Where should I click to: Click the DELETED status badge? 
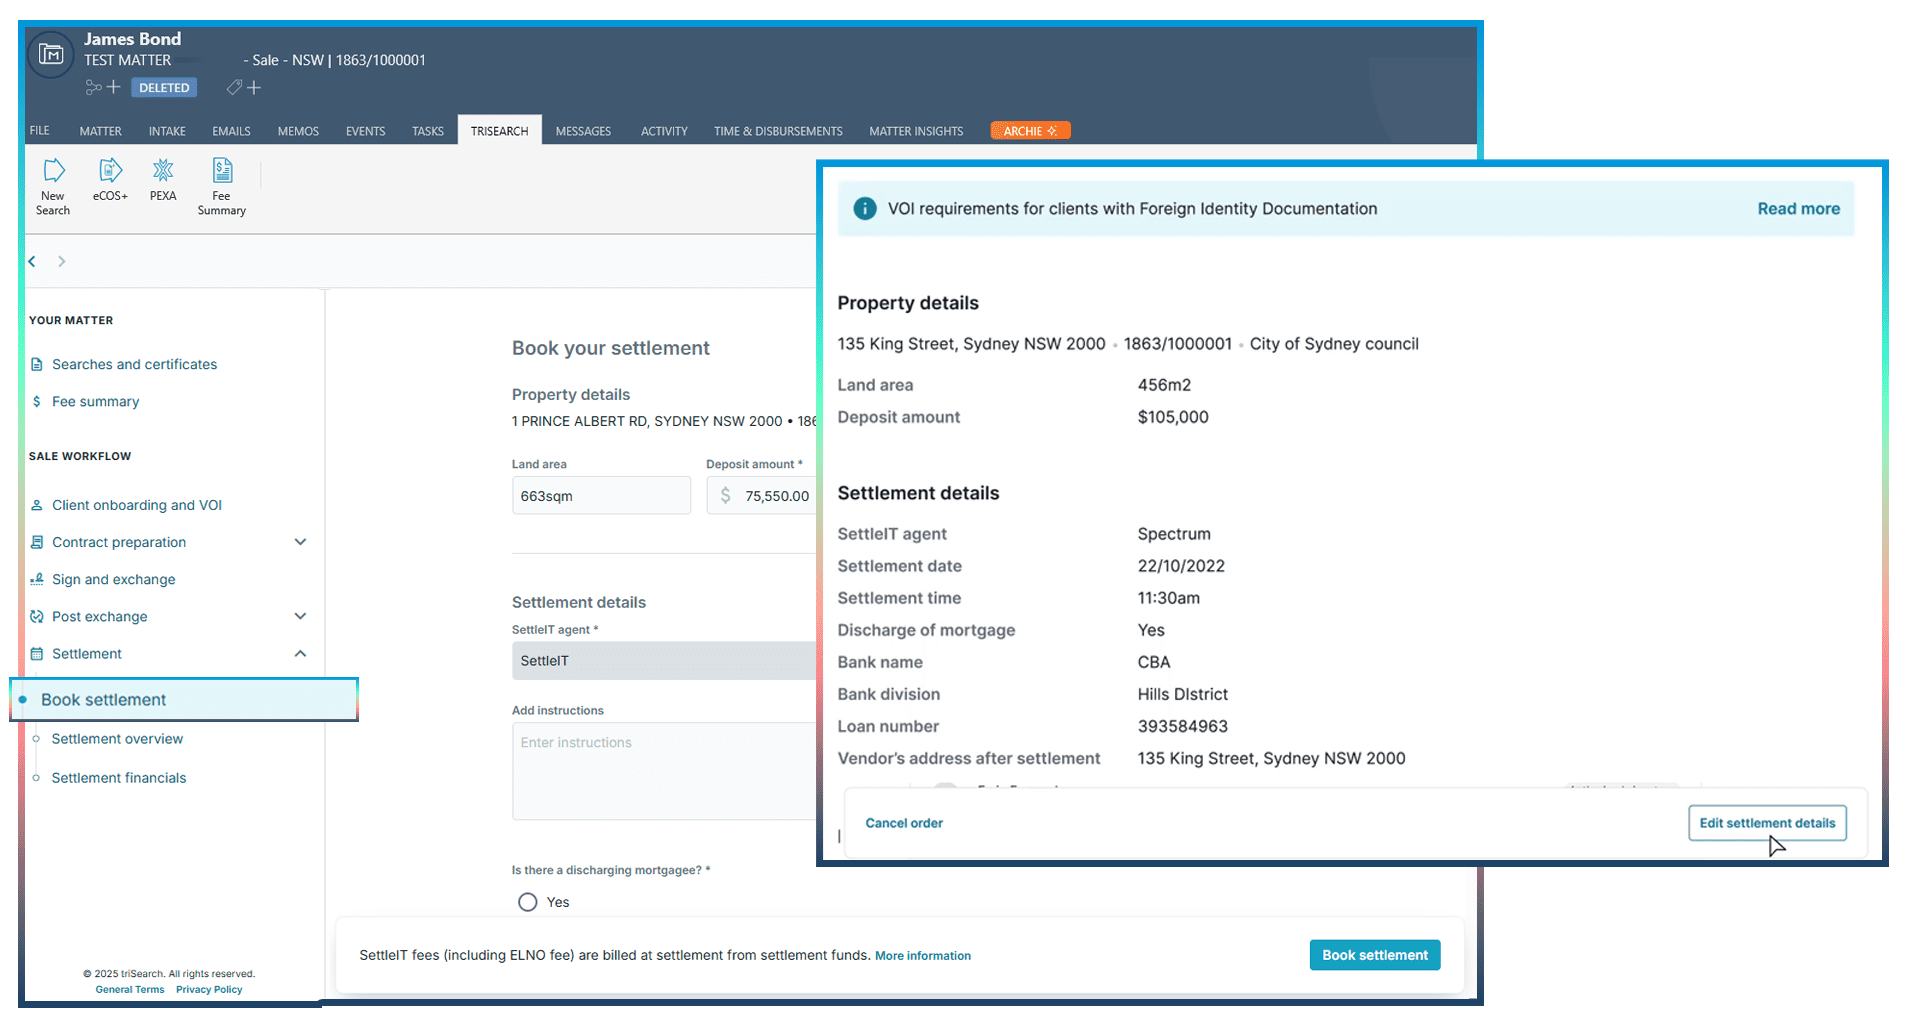pos(164,88)
